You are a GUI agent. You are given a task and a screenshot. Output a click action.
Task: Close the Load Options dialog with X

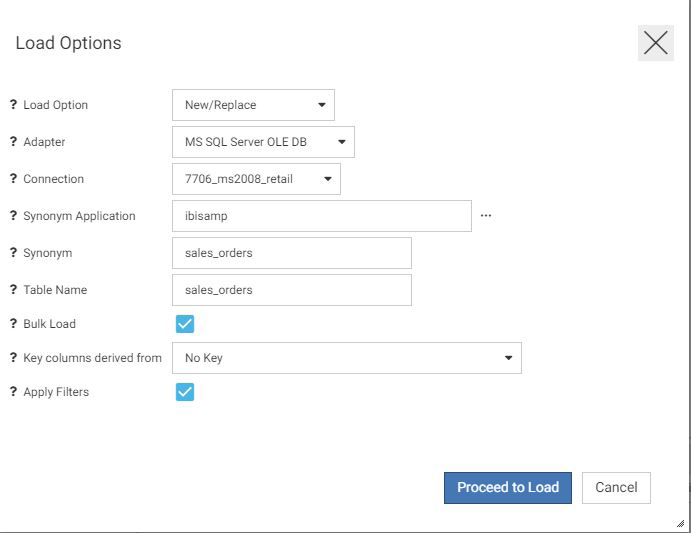click(x=655, y=43)
